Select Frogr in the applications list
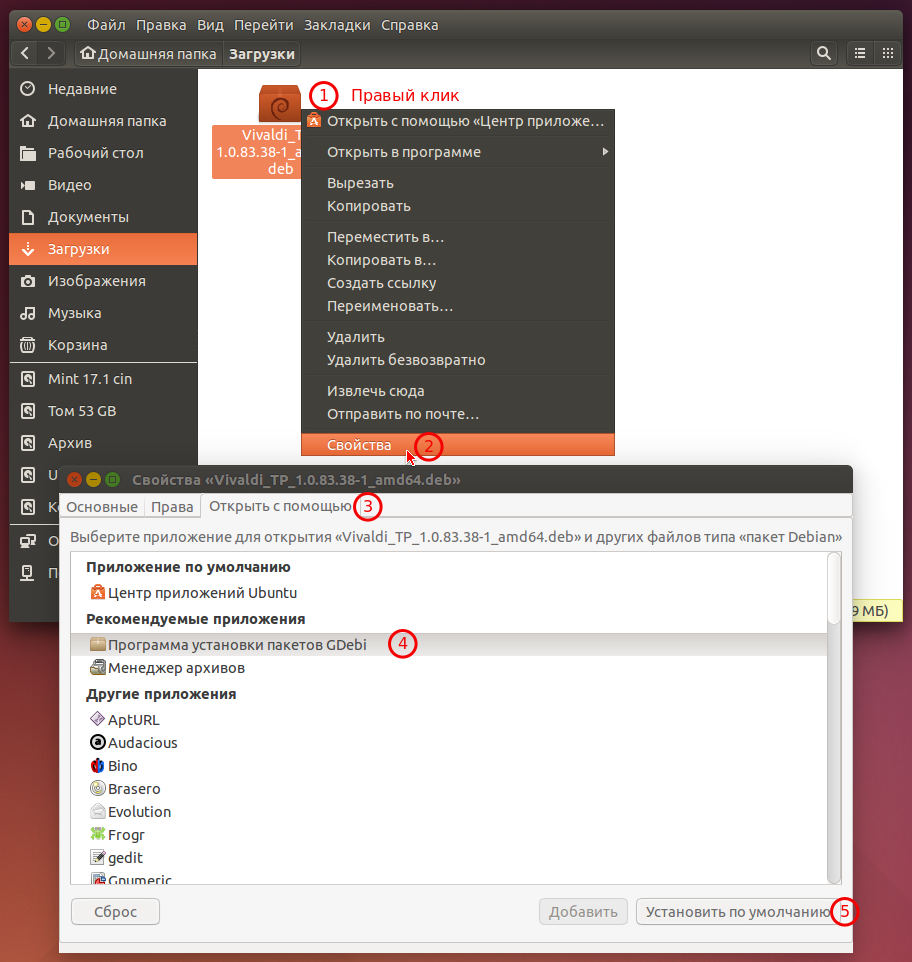Screen dimensions: 912x962 coord(449,834)
